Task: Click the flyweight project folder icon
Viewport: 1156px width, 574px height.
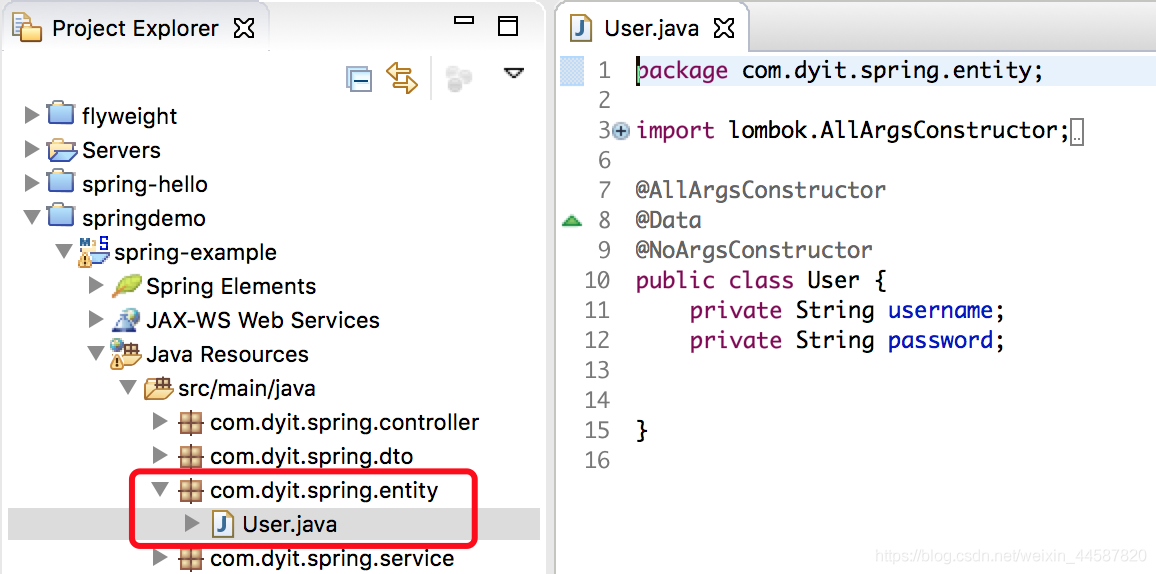Action: 60,115
